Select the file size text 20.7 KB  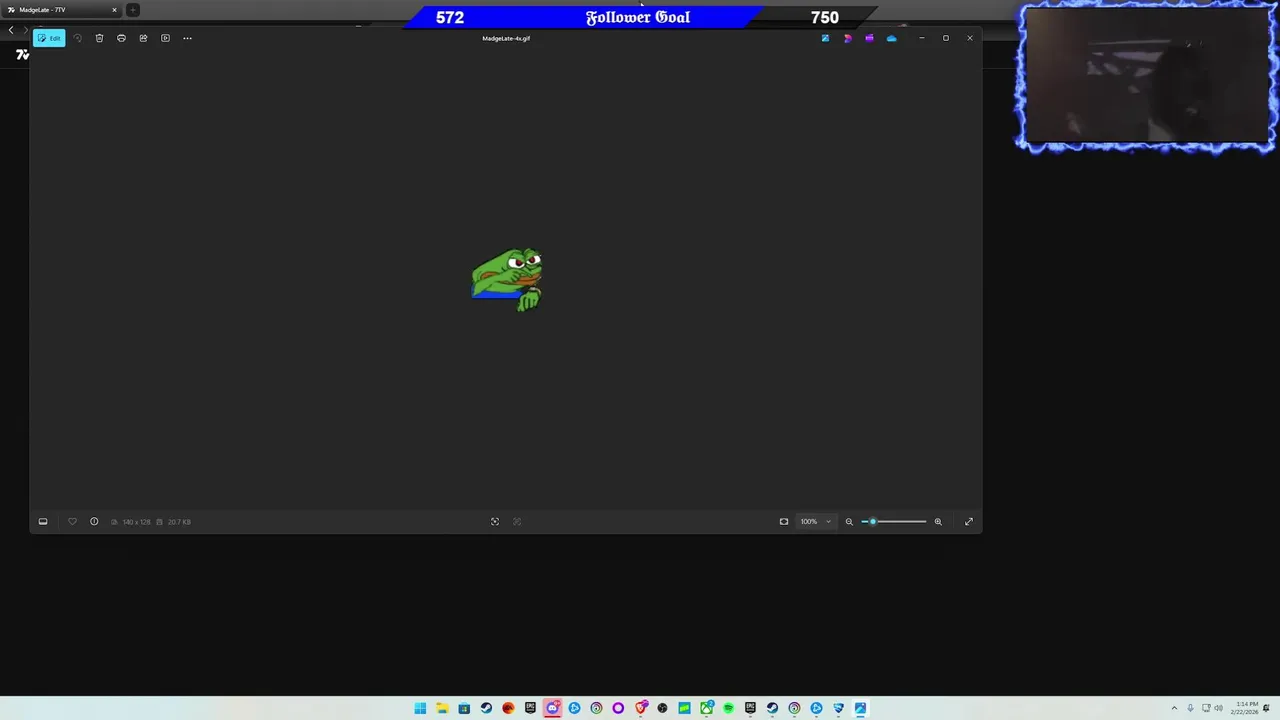(179, 521)
